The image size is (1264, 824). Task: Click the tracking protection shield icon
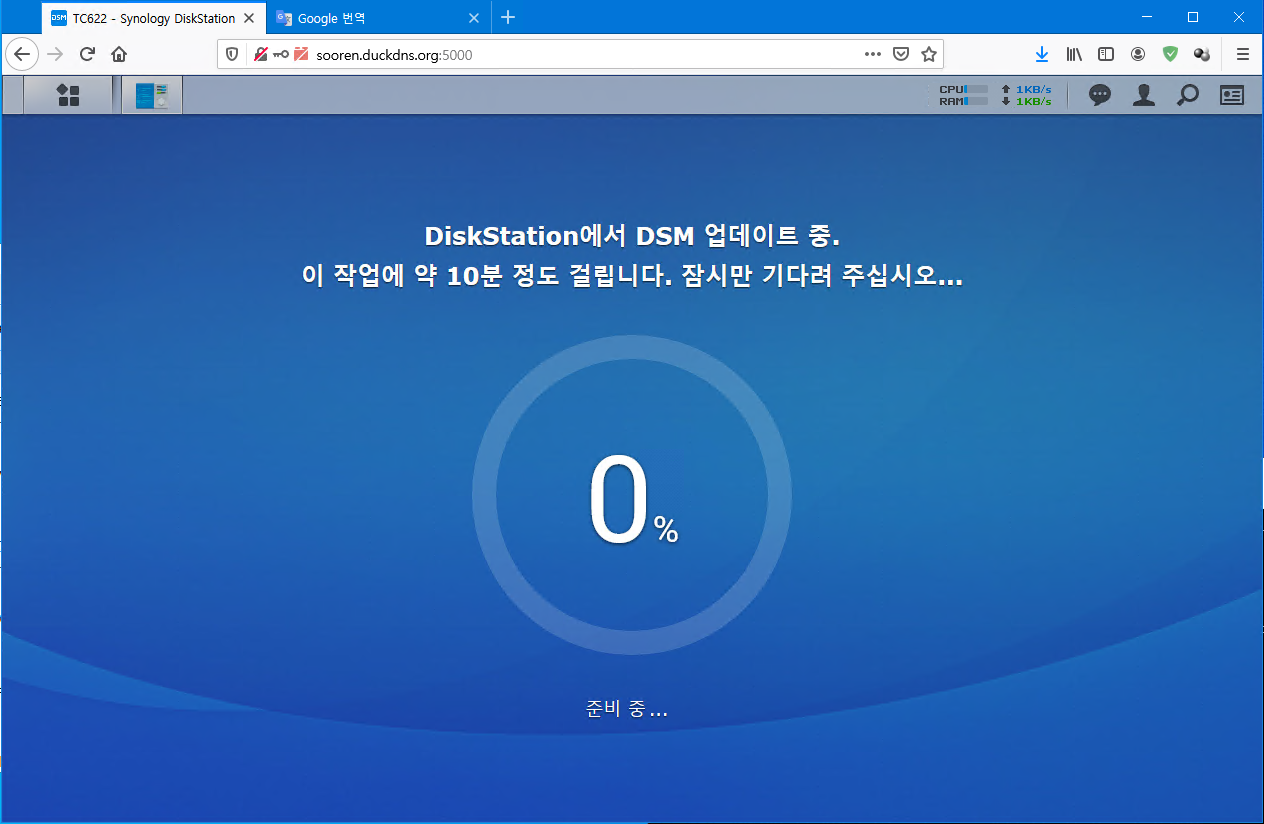232,54
